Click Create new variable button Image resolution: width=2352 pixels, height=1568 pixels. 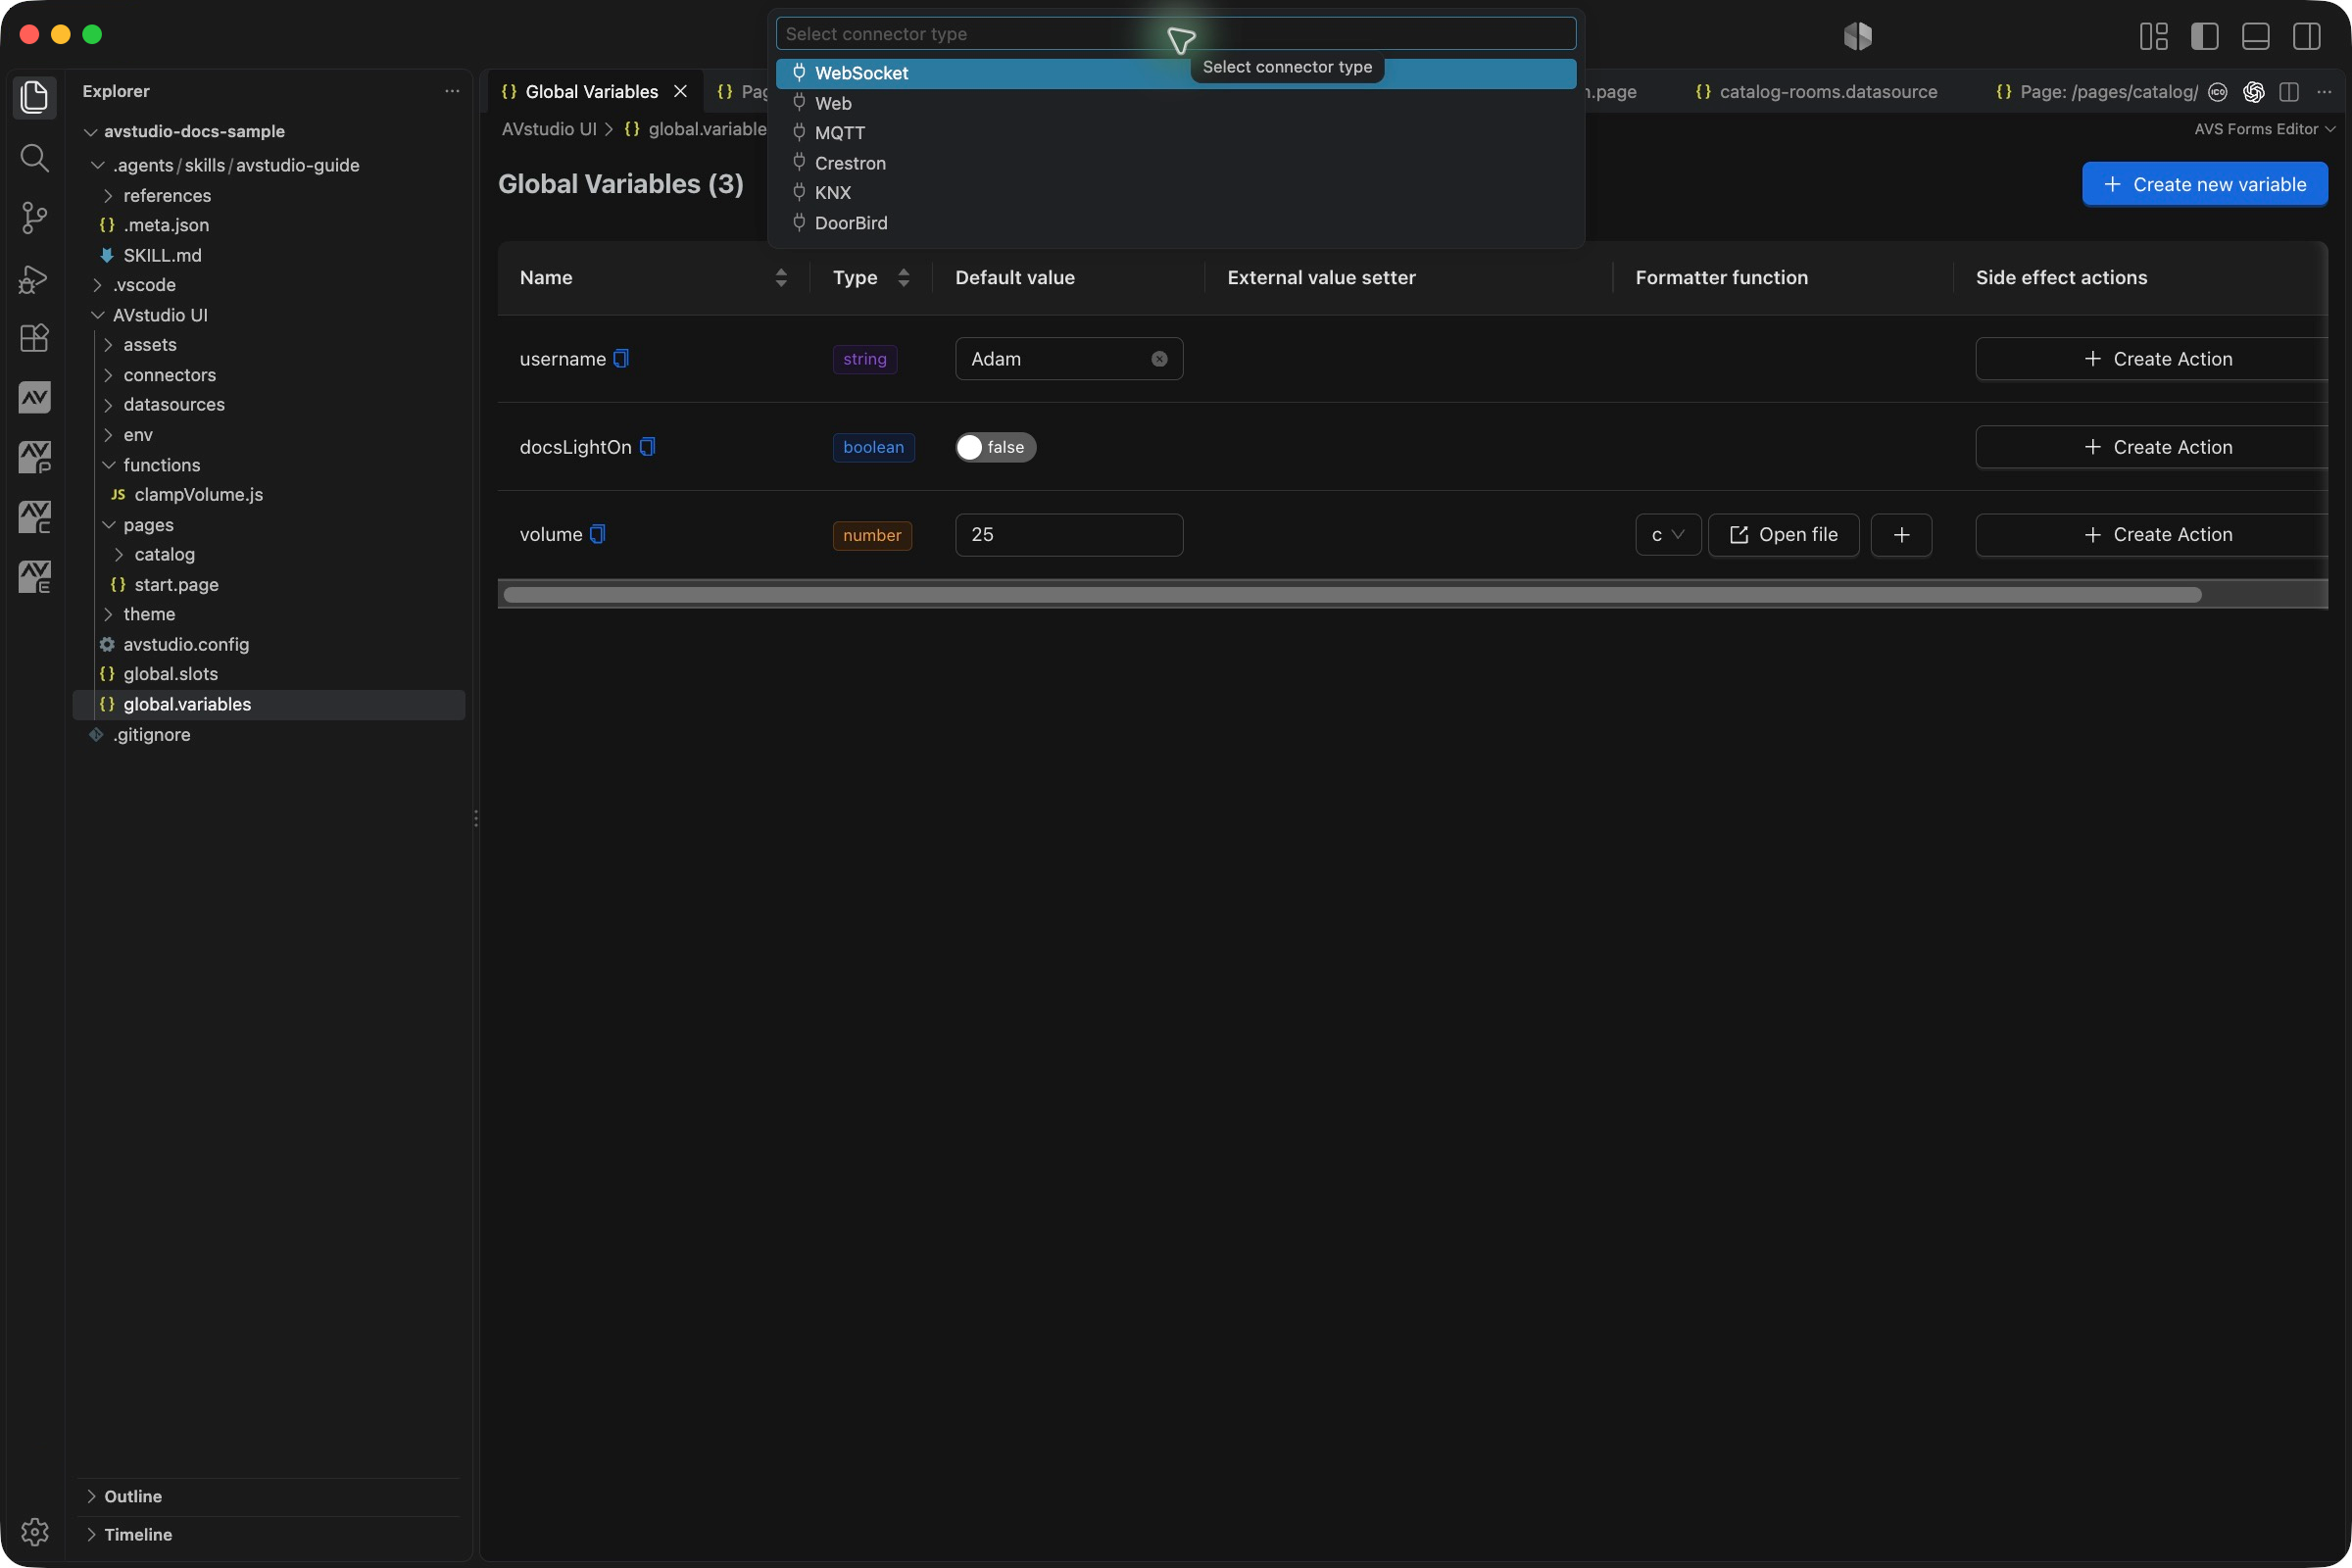click(x=2205, y=184)
